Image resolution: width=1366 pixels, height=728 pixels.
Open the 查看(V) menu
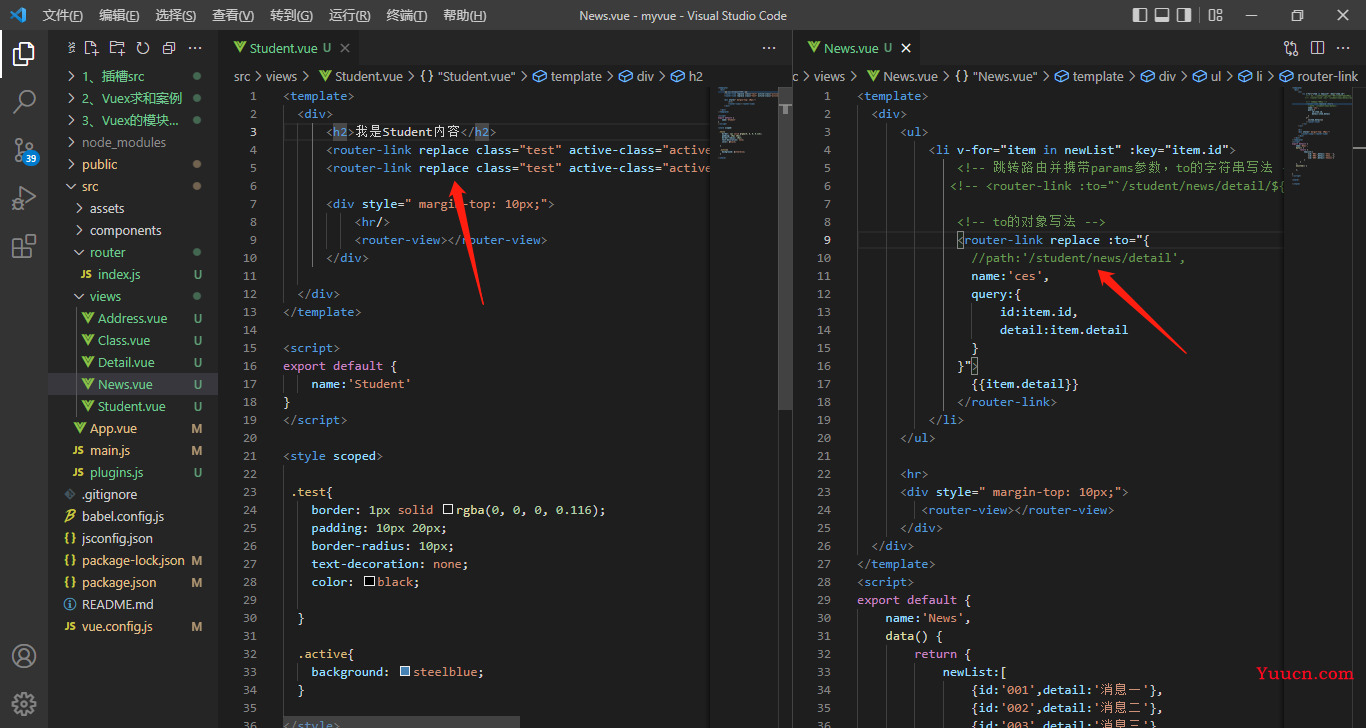[x=233, y=15]
